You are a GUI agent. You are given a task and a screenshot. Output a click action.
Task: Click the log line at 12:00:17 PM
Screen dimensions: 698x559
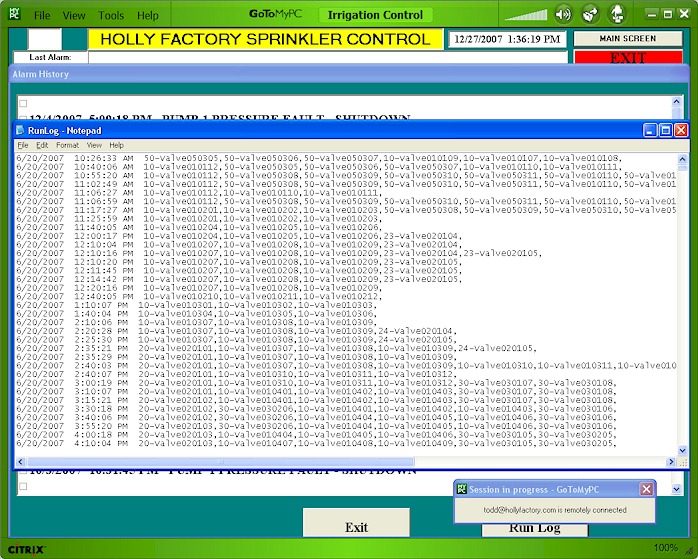pyautogui.click(x=239, y=236)
